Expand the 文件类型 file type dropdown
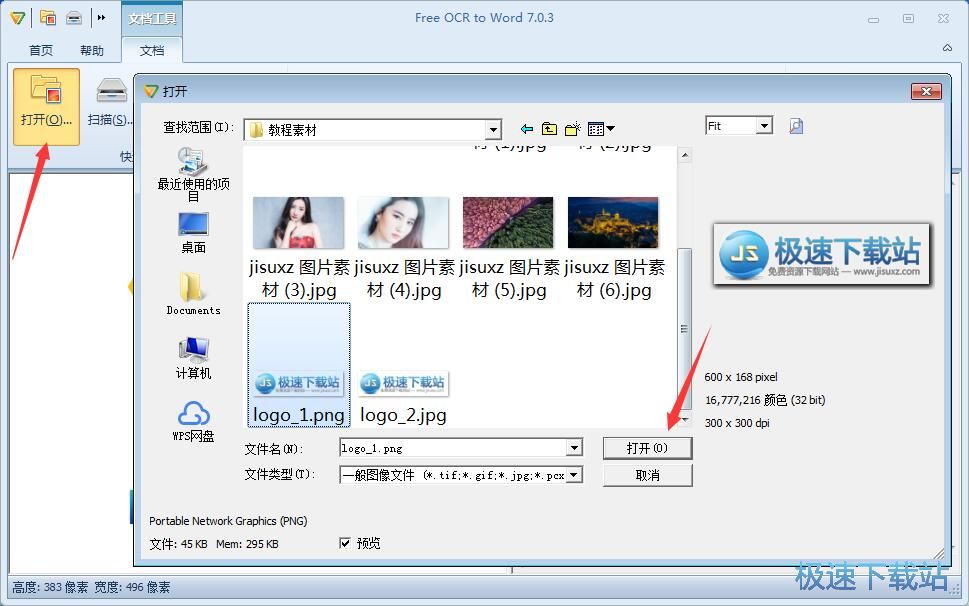The width and height of the screenshot is (969, 606). (x=574, y=476)
